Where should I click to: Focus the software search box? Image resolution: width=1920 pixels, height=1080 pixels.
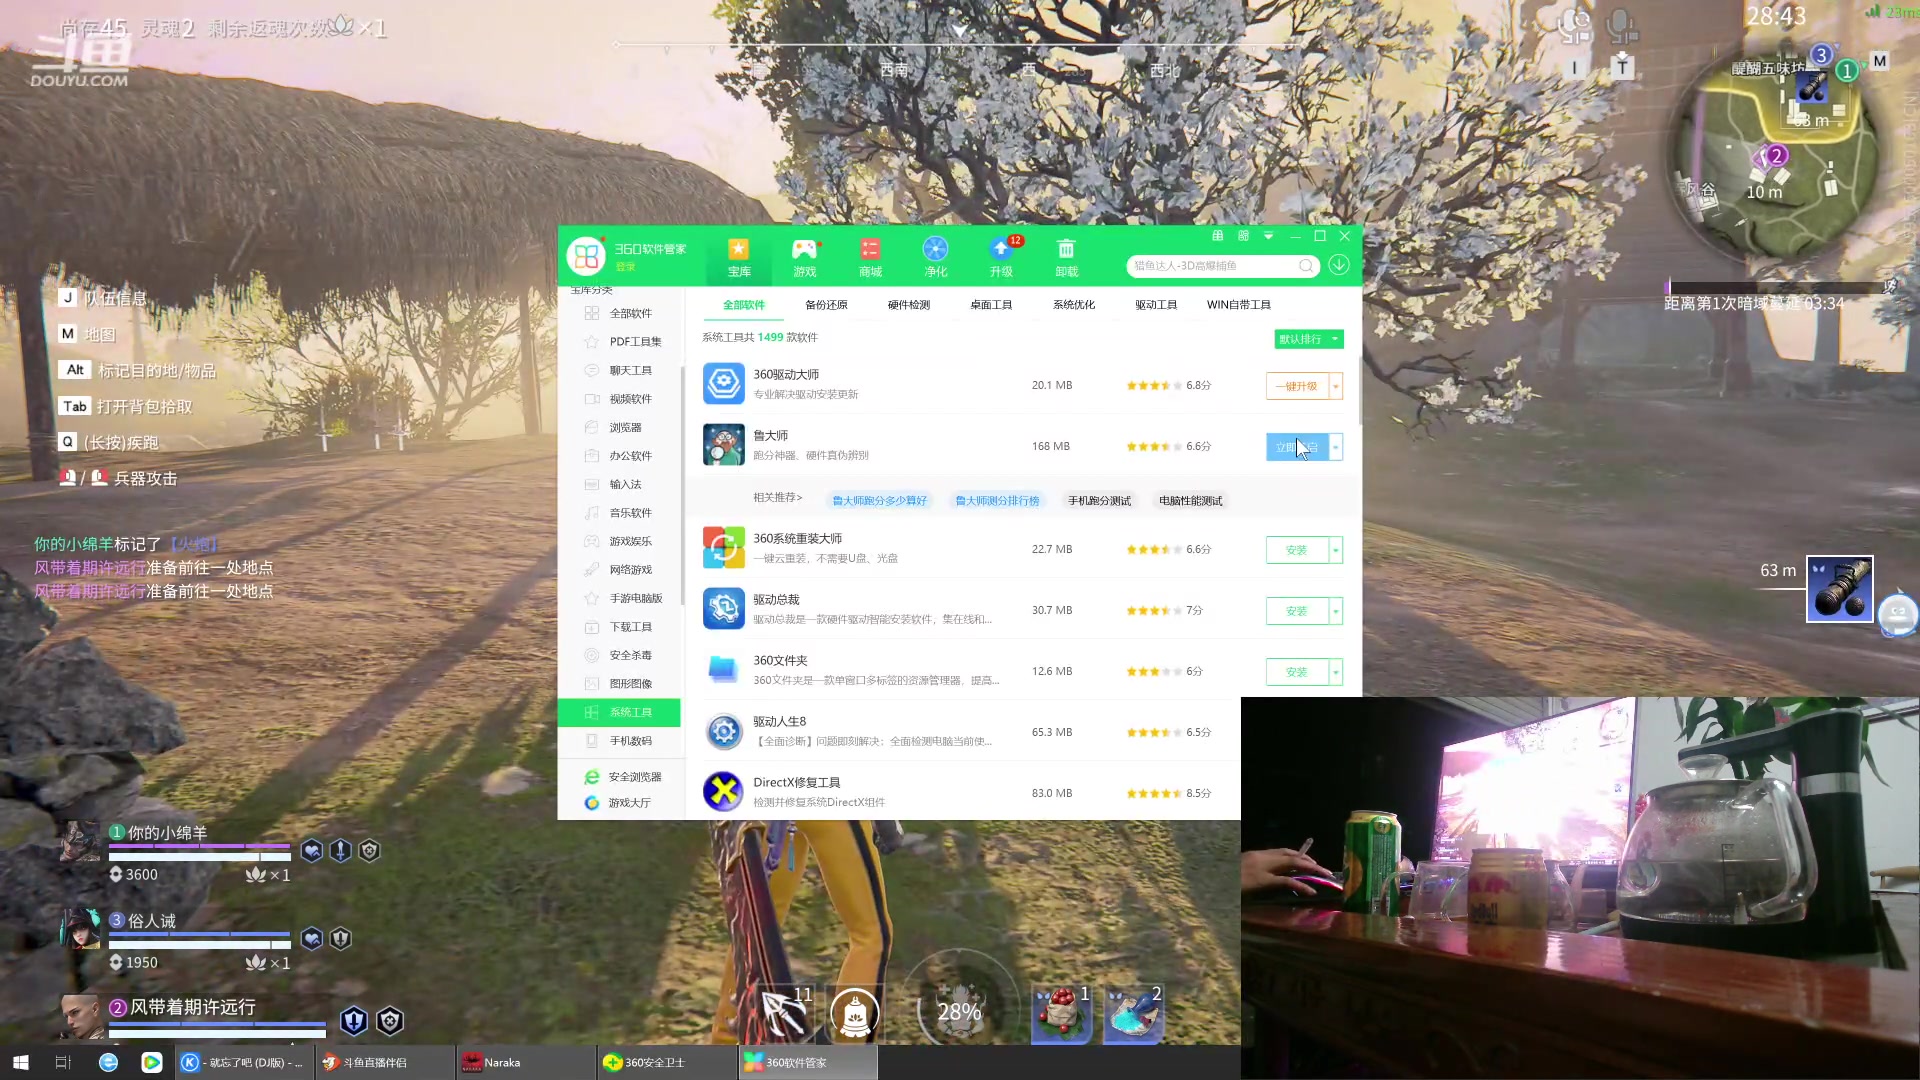1213,266
